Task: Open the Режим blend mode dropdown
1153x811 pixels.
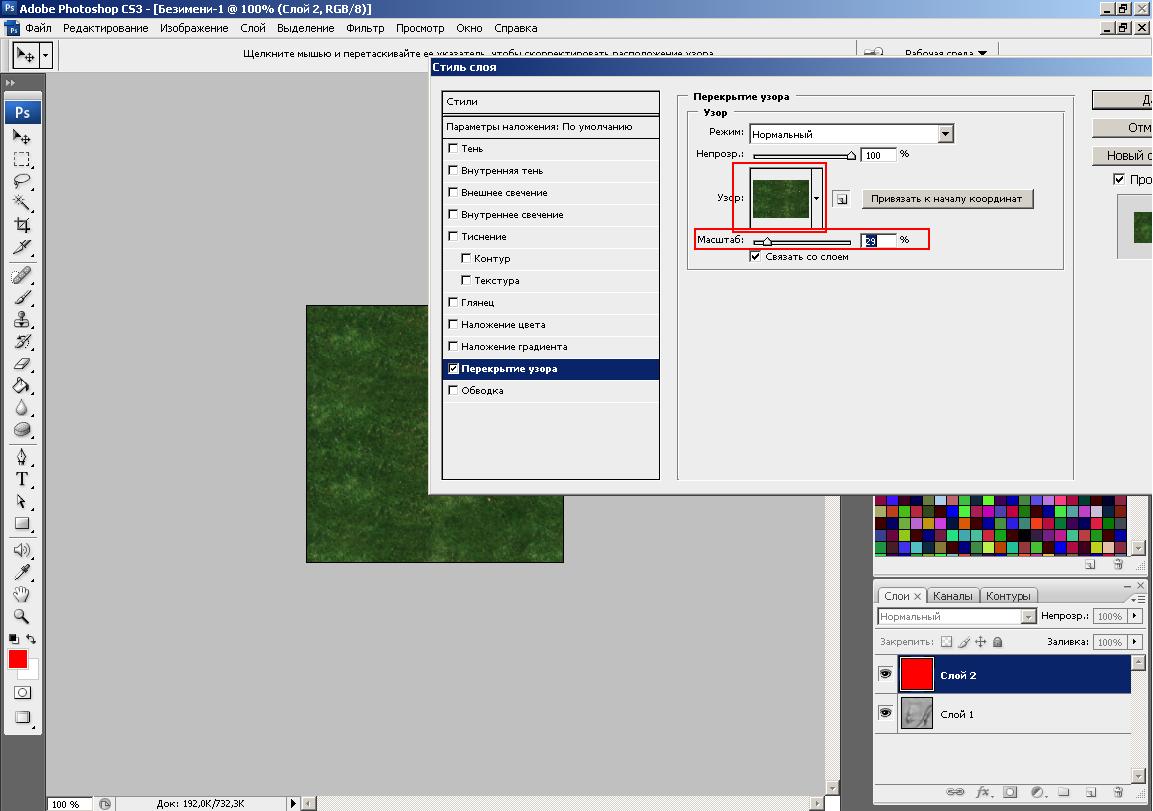Action: [x=946, y=134]
